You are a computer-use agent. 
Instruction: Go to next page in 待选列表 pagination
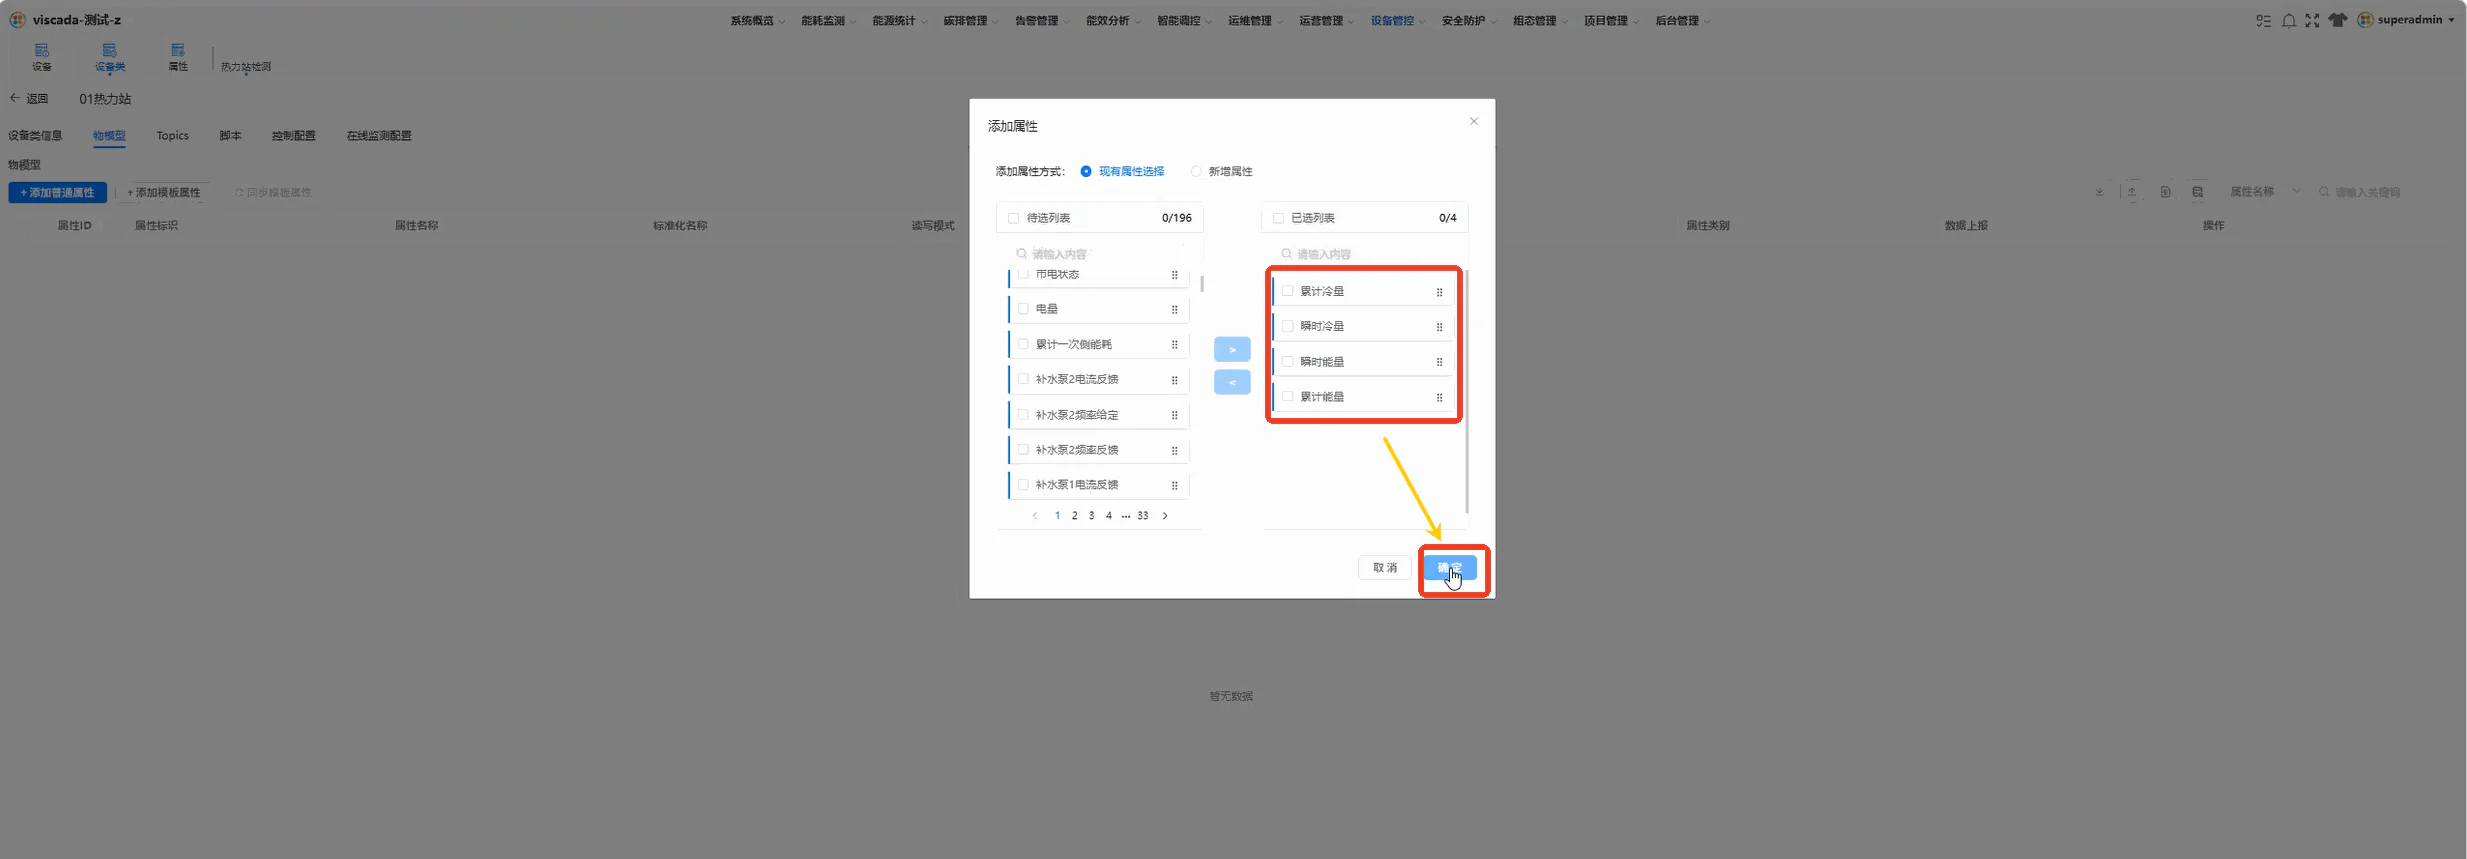pyautogui.click(x=1165, y=516)
